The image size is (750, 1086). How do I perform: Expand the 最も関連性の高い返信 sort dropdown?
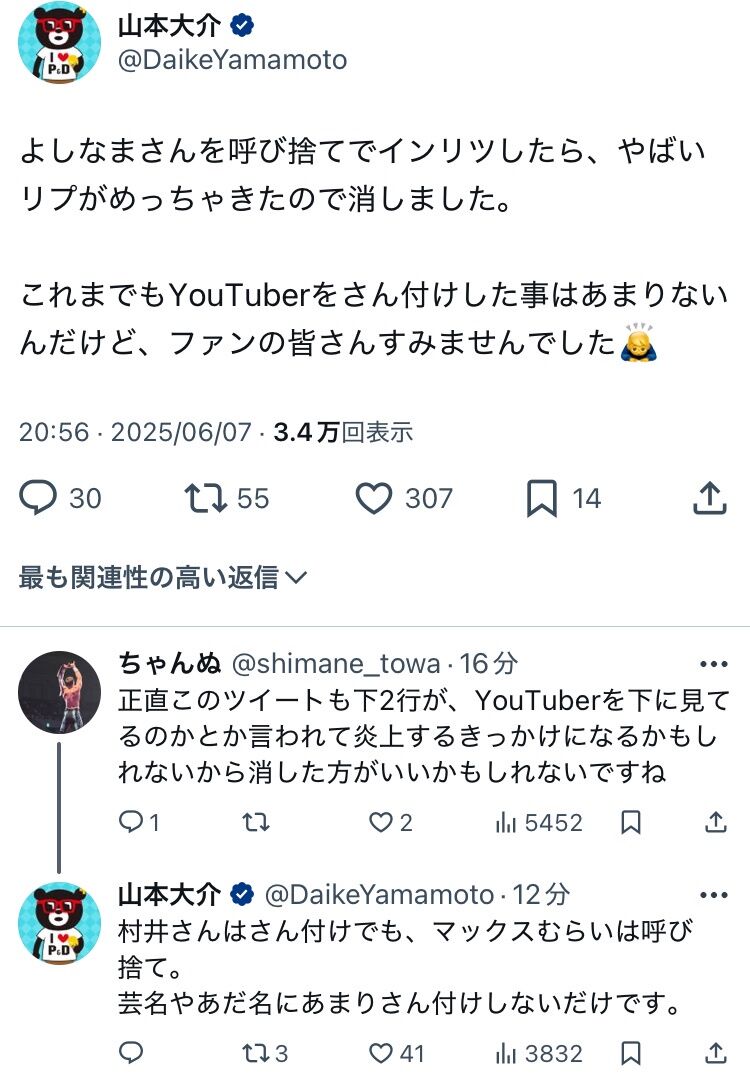[x=163, y=577]
